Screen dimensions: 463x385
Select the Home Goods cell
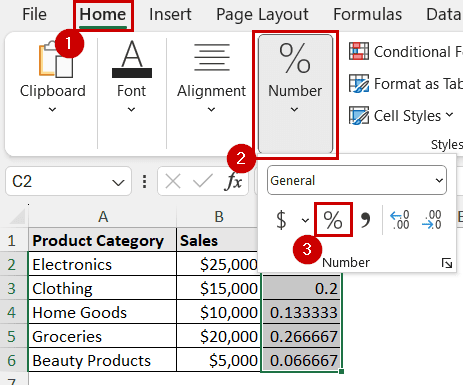pos(103,312)
